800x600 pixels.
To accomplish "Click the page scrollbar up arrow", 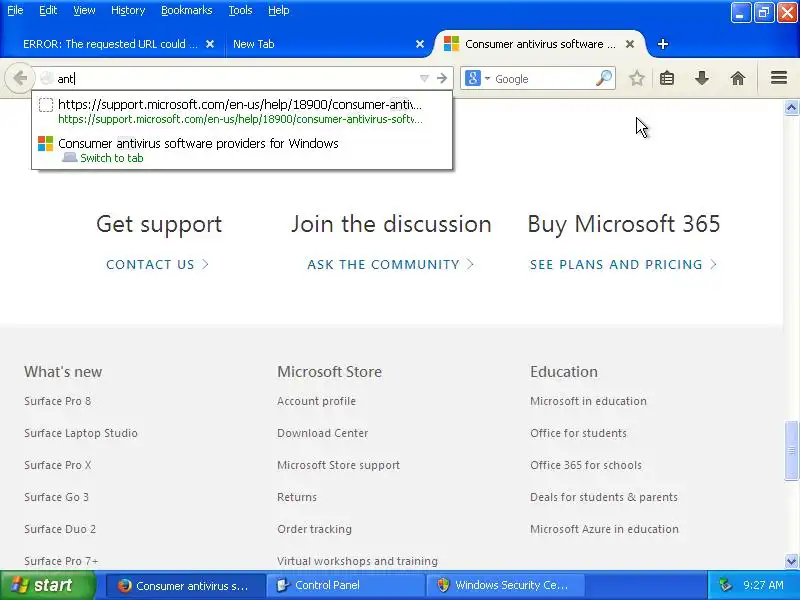I will point(791,108).
